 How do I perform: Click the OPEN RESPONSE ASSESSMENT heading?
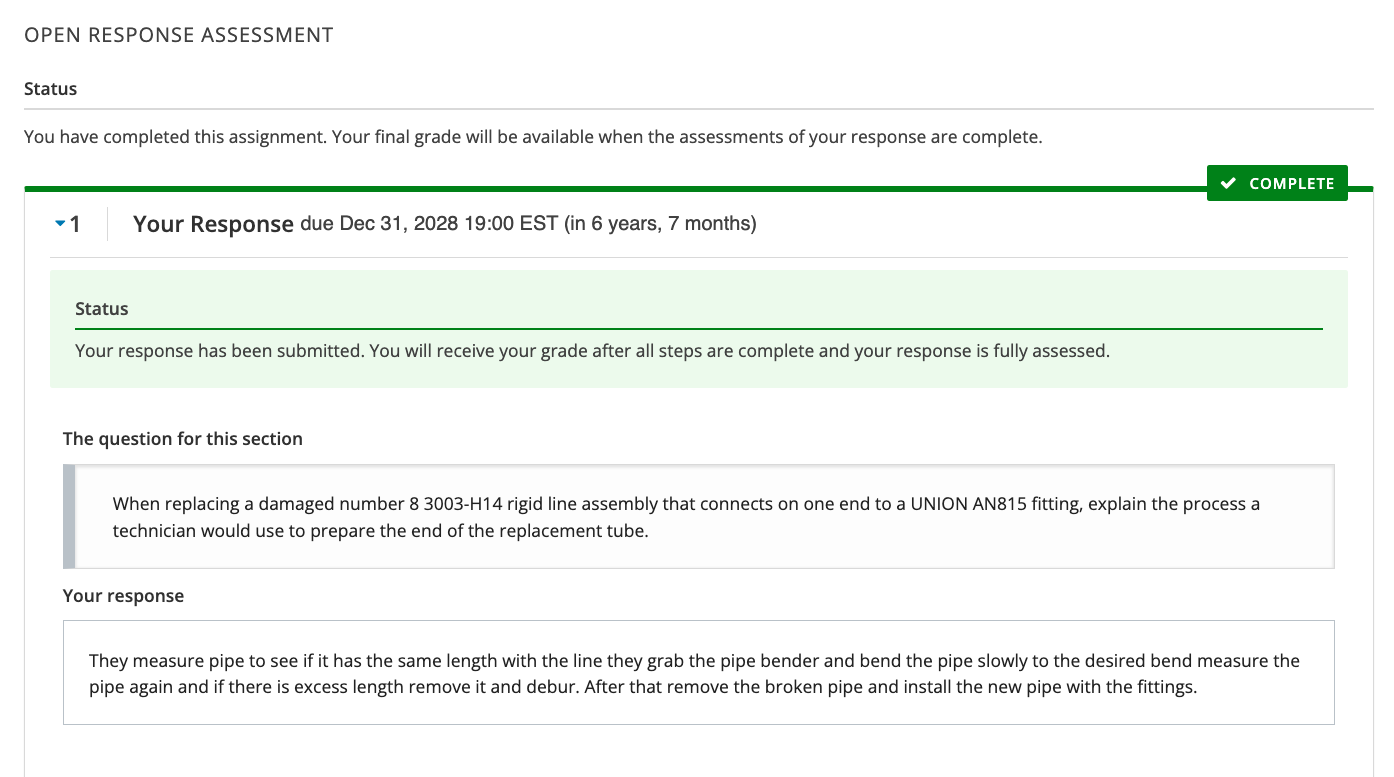[x=178, y=34]
